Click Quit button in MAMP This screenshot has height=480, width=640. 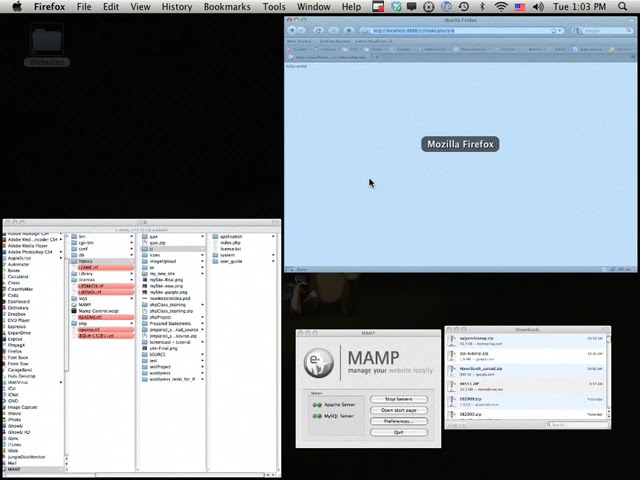(399, 432)
